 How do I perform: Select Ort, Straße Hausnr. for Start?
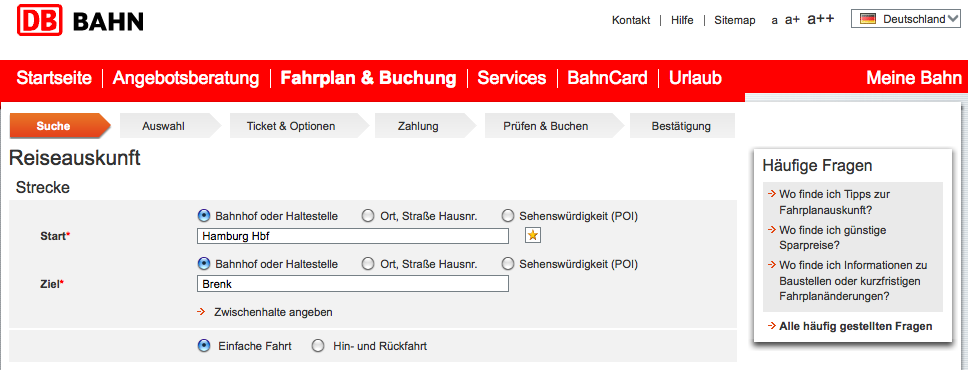(368, 216)
